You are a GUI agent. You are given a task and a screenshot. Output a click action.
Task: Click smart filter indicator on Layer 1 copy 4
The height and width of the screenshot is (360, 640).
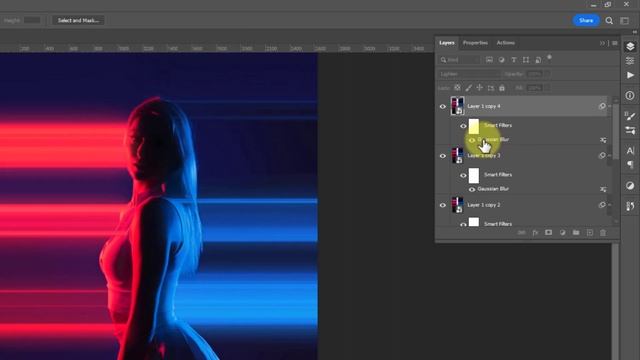pyautogui.click(x=602, y=106)
